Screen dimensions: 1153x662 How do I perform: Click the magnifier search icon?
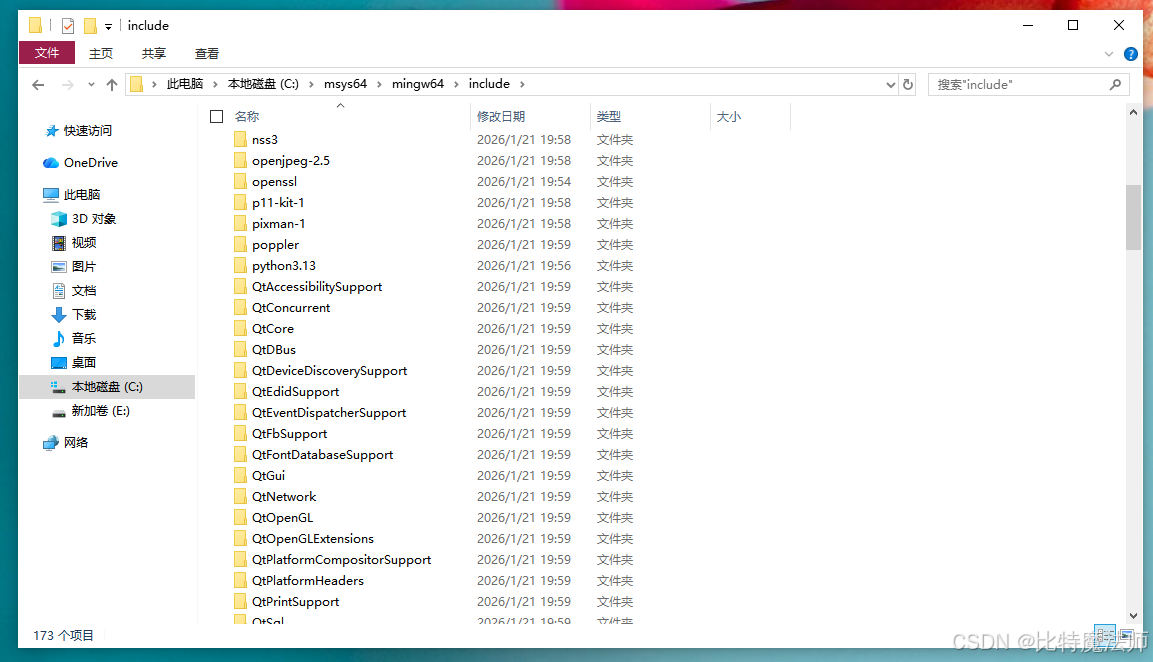1115,85
